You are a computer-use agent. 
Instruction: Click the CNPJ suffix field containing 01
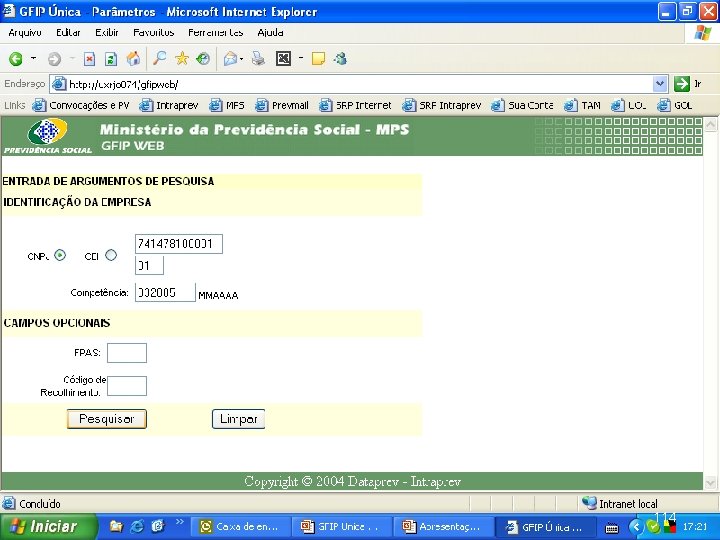point(149,265)
